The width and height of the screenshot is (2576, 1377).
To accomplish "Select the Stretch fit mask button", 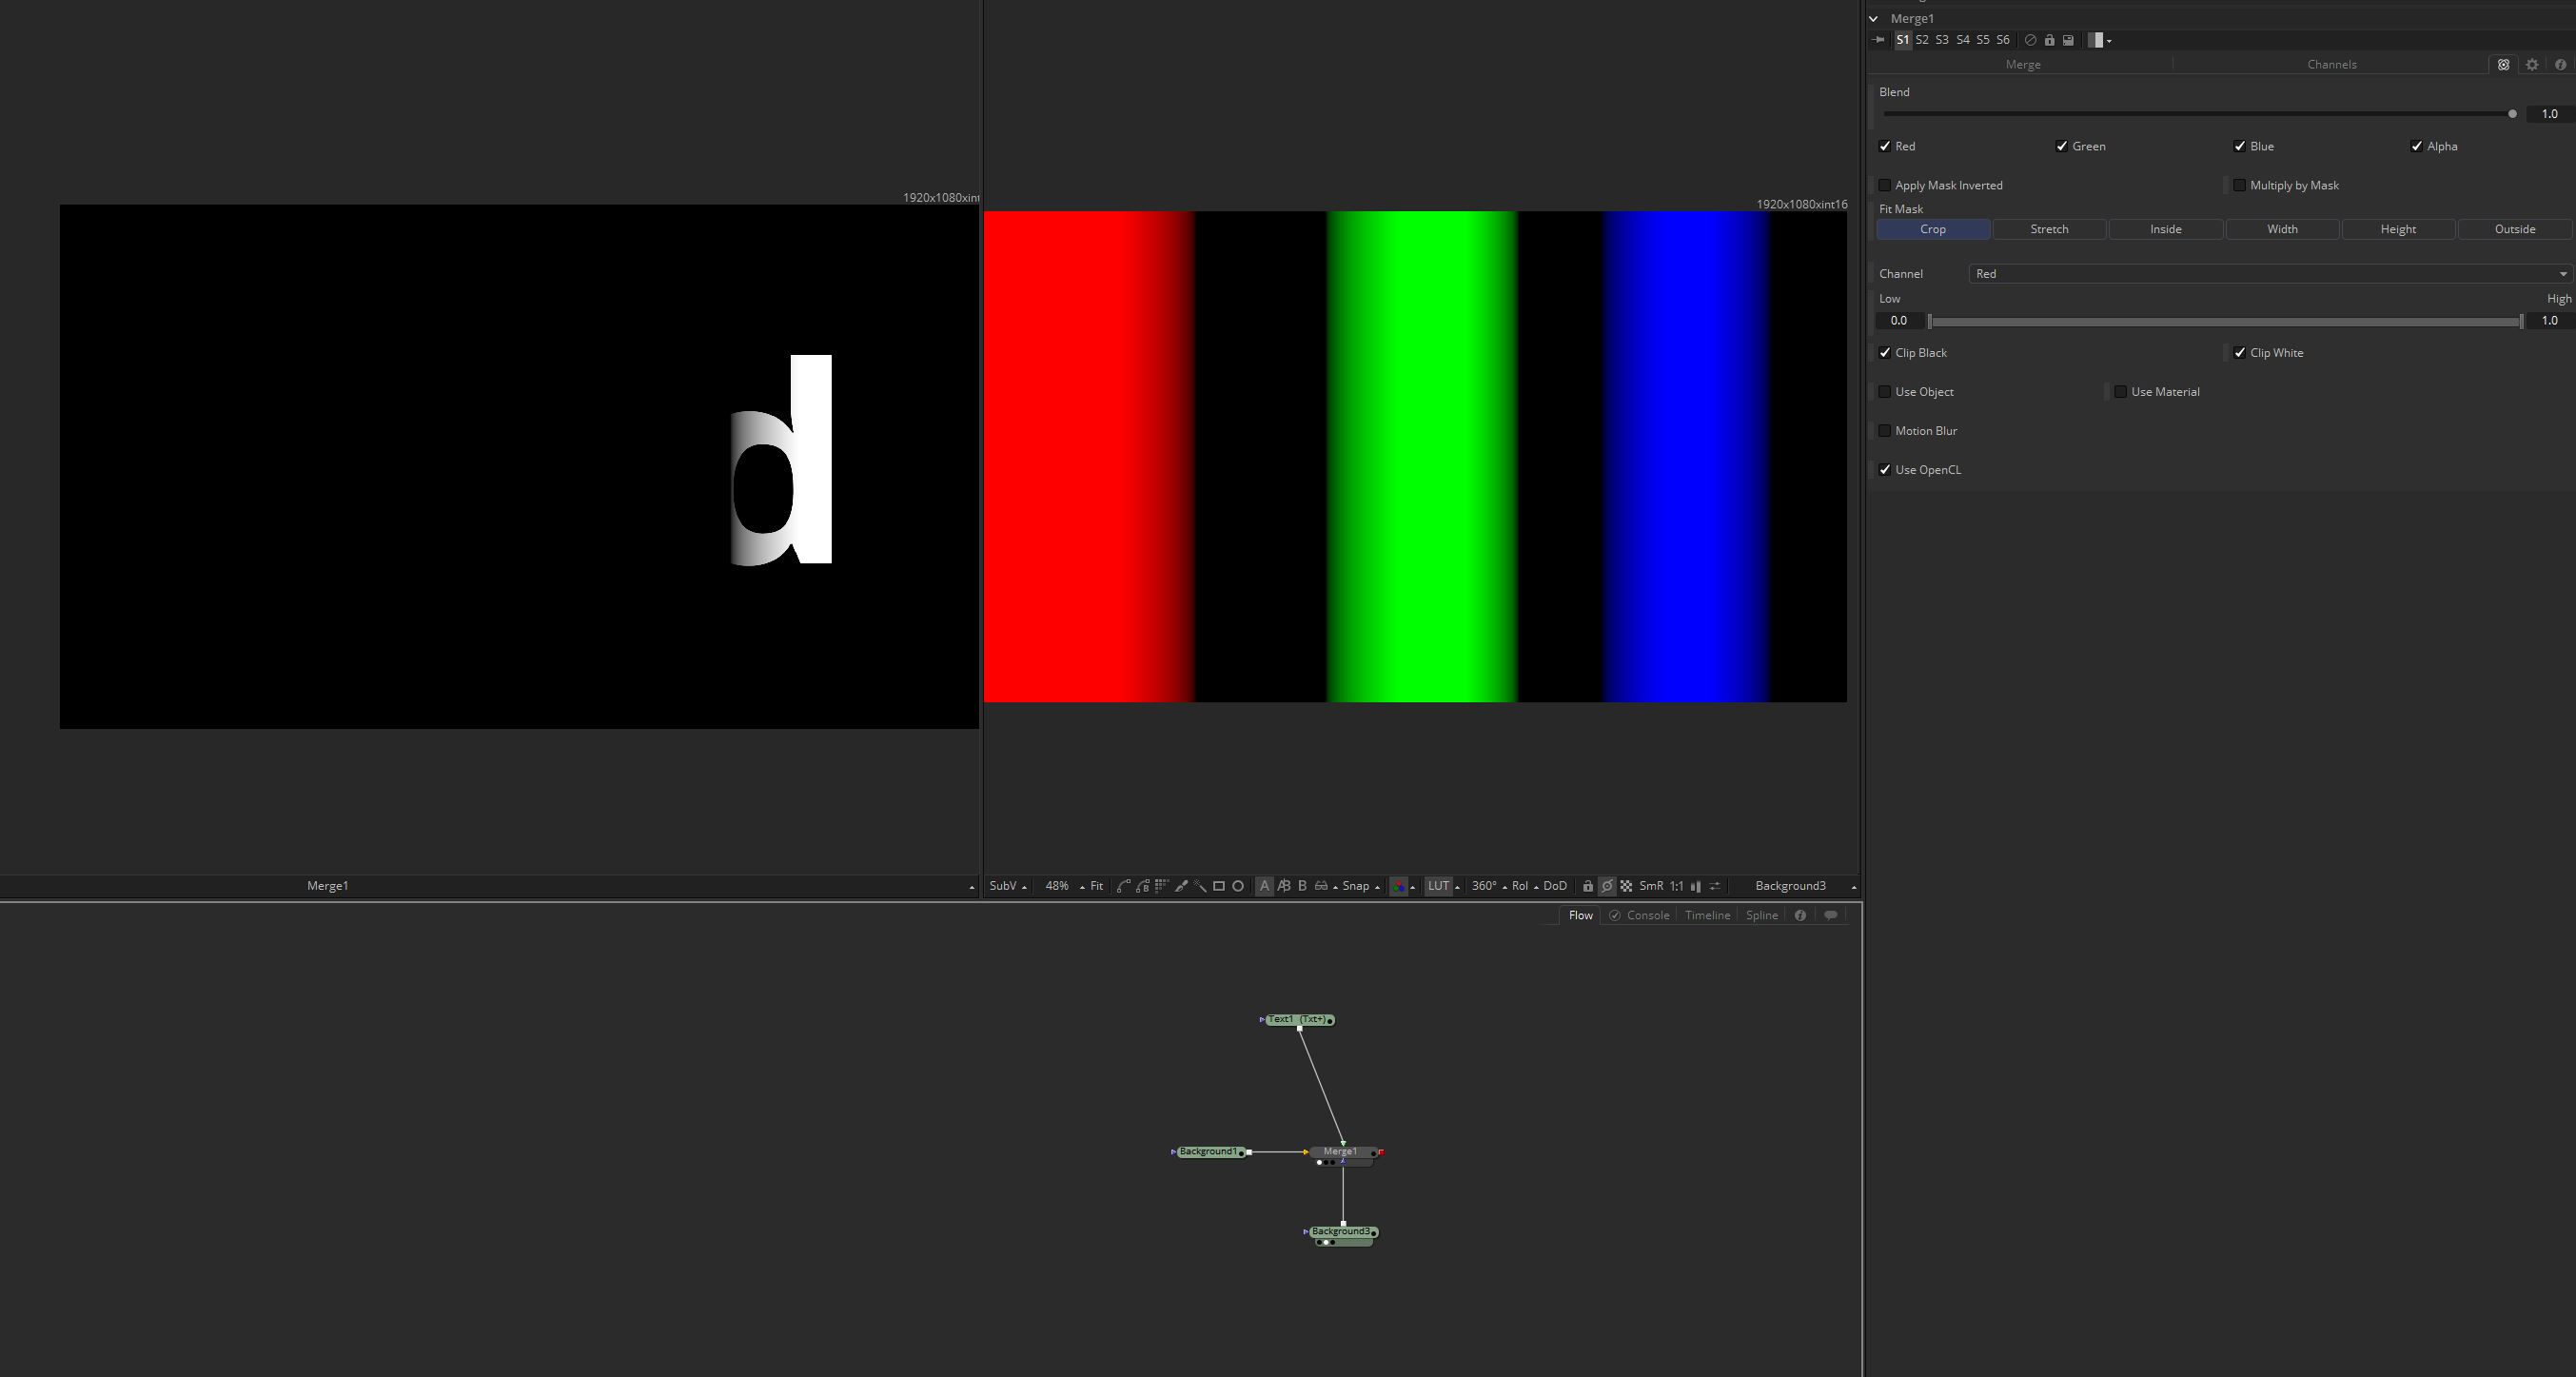I will coord(2049,229).
